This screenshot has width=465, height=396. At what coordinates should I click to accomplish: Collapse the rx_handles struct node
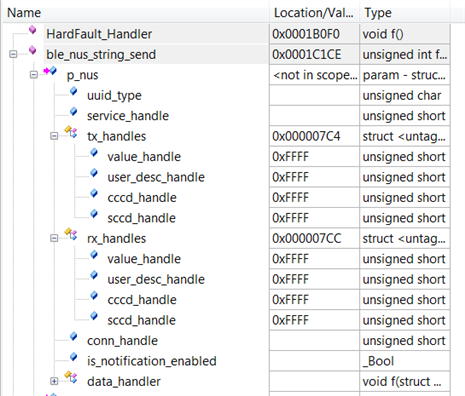54,238
